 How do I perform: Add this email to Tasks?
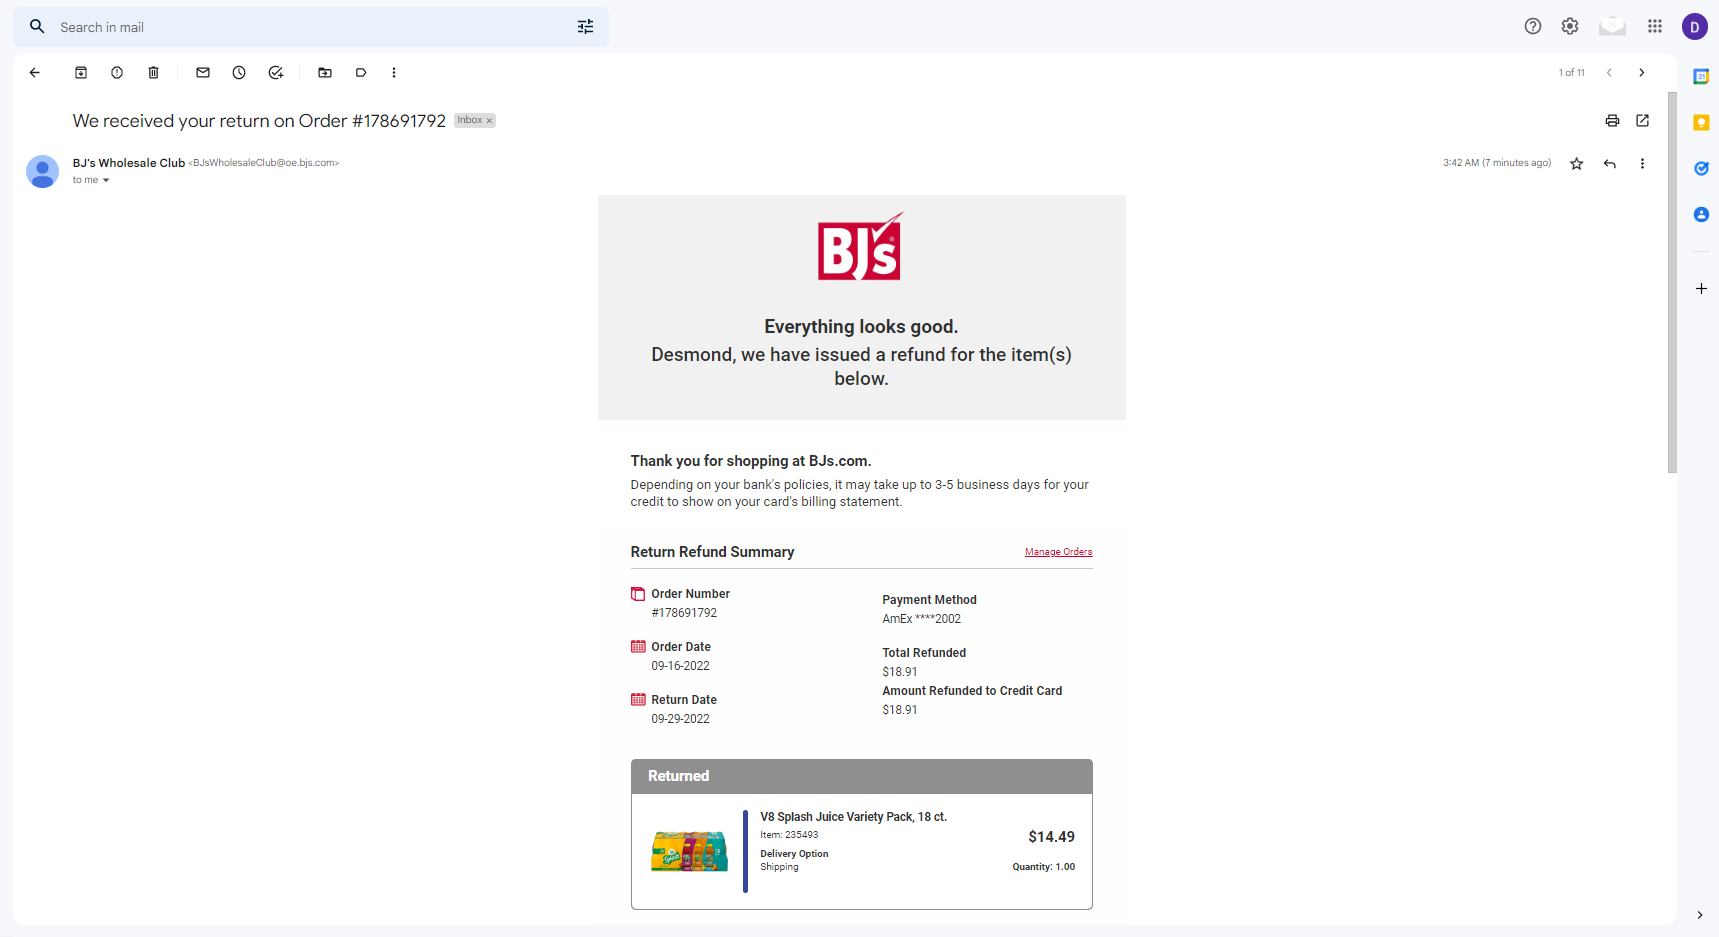pos(276,73)
